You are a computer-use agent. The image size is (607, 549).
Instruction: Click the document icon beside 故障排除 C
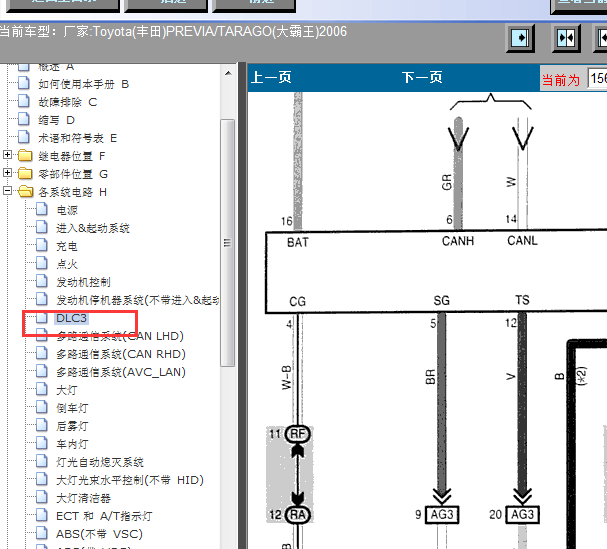click(24, 101)
